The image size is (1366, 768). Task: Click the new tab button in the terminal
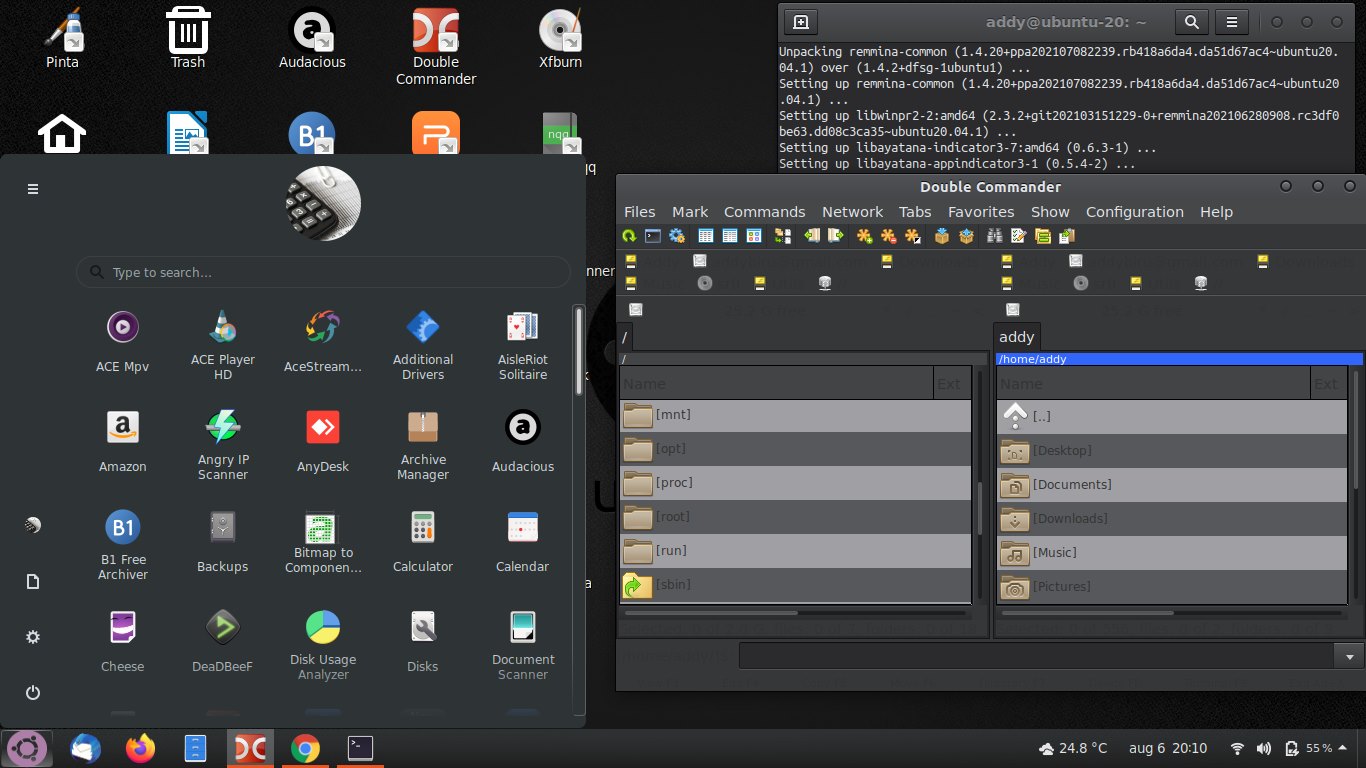(x=800, y=22)
